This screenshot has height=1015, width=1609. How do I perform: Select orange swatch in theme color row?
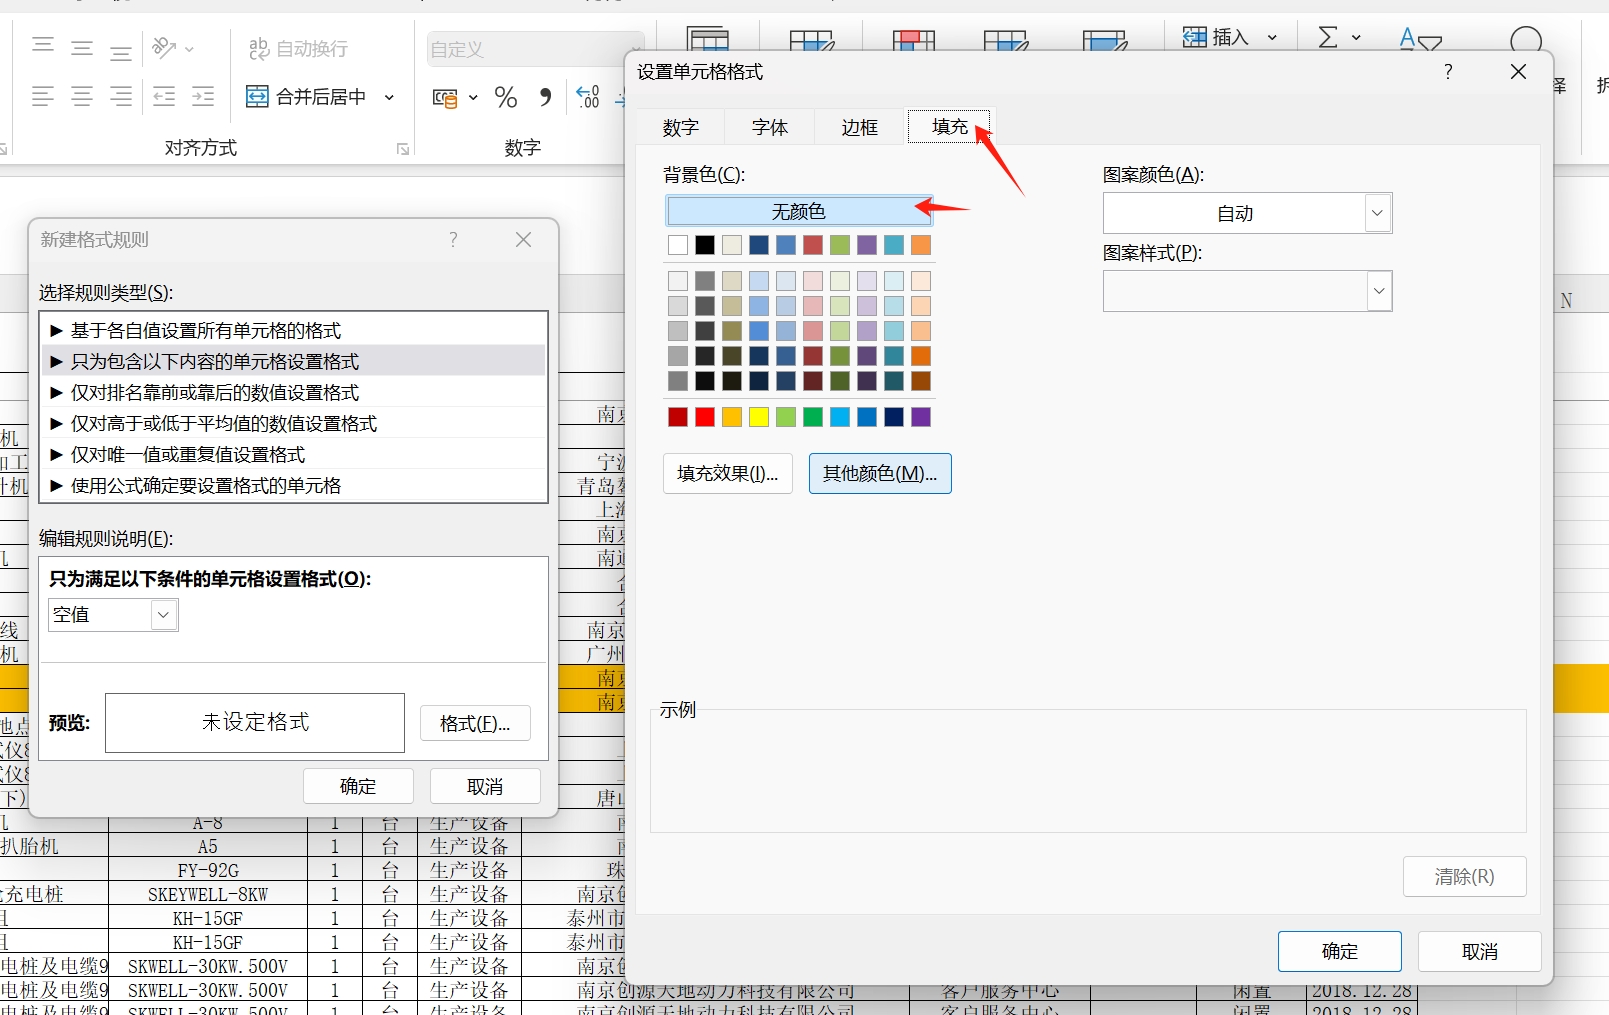pyautogui.click(x=921, y=245)
